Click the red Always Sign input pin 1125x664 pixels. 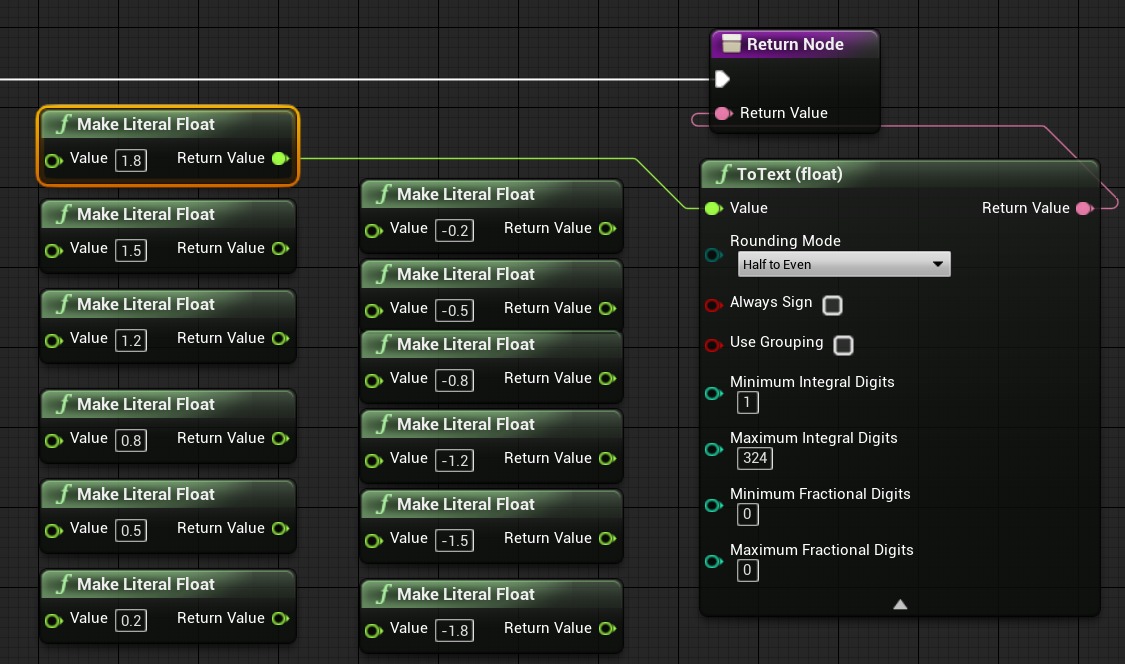point(713,302)
